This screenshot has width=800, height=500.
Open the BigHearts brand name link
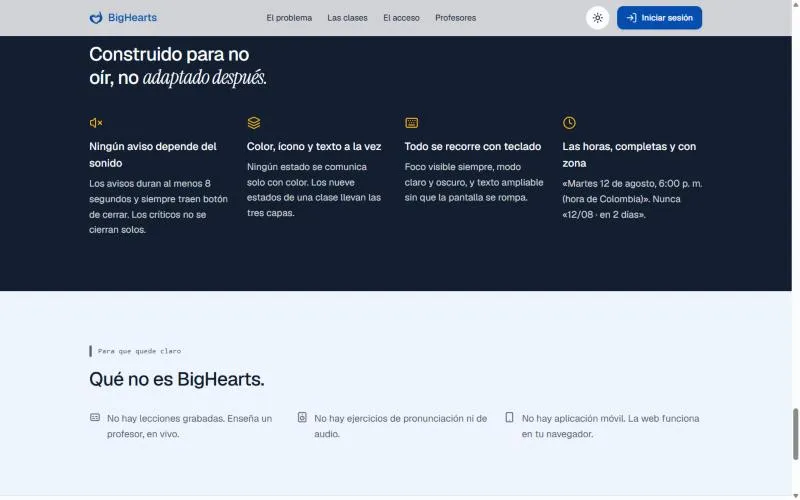(x=132, y=18)
